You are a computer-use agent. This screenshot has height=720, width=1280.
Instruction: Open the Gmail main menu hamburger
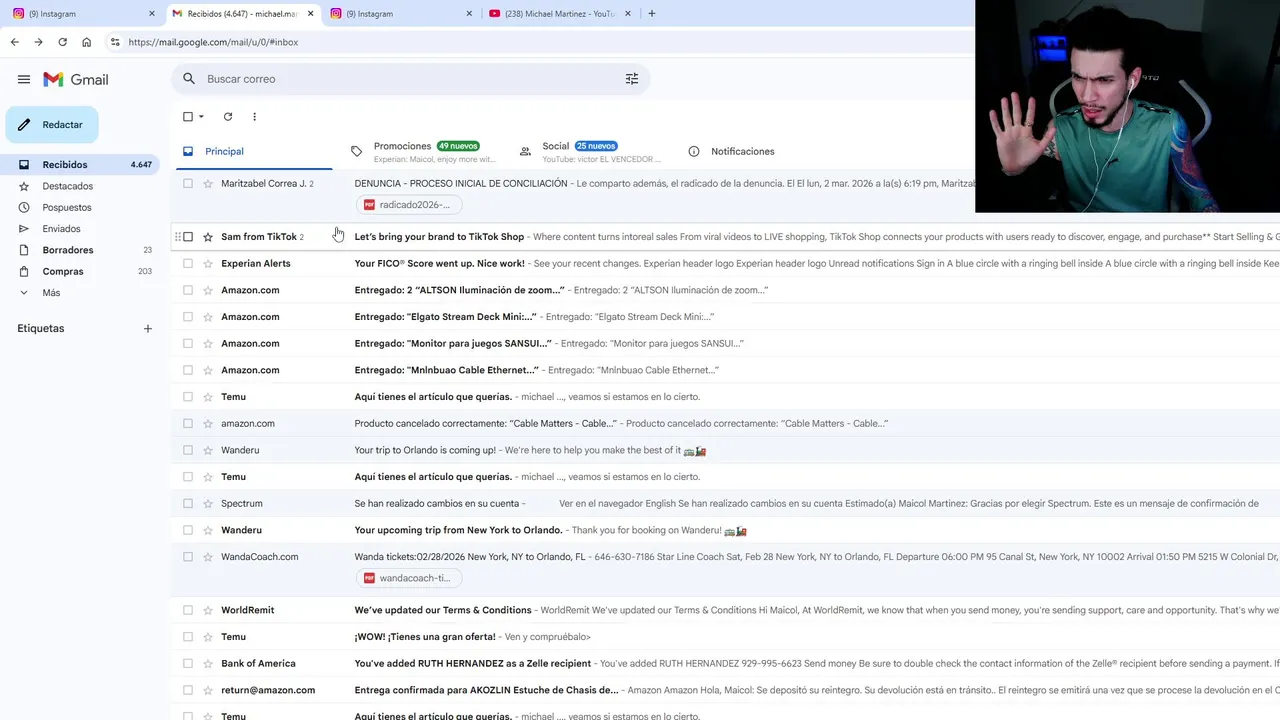tap(24, 79)
